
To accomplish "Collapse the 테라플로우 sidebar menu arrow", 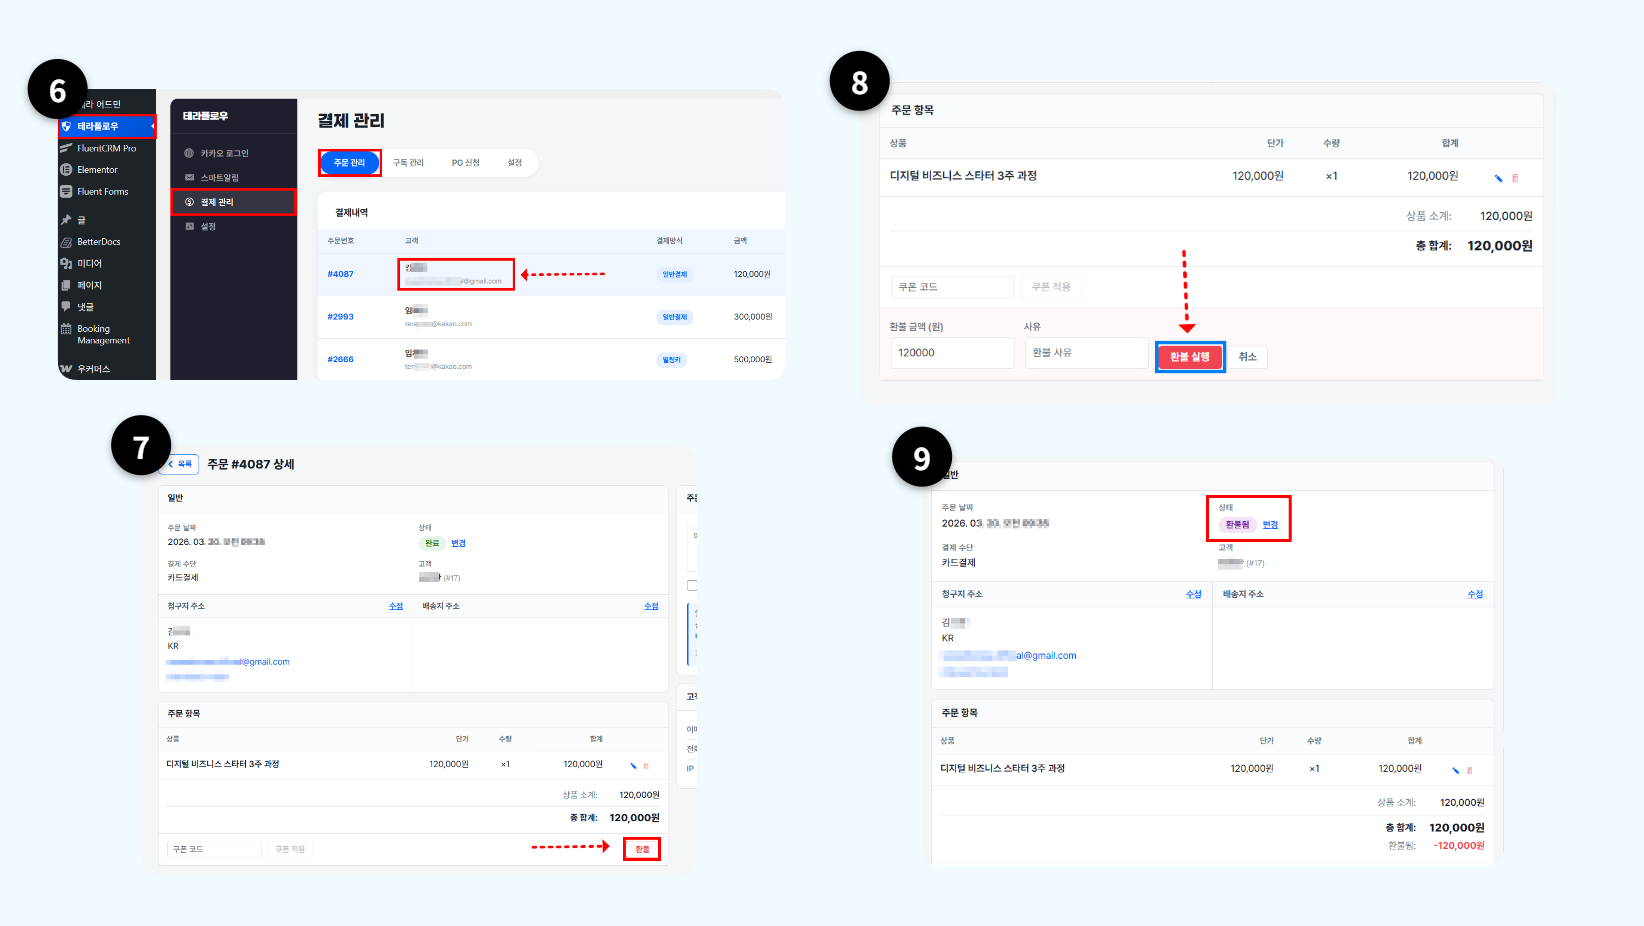I will [x=150, y=127].
